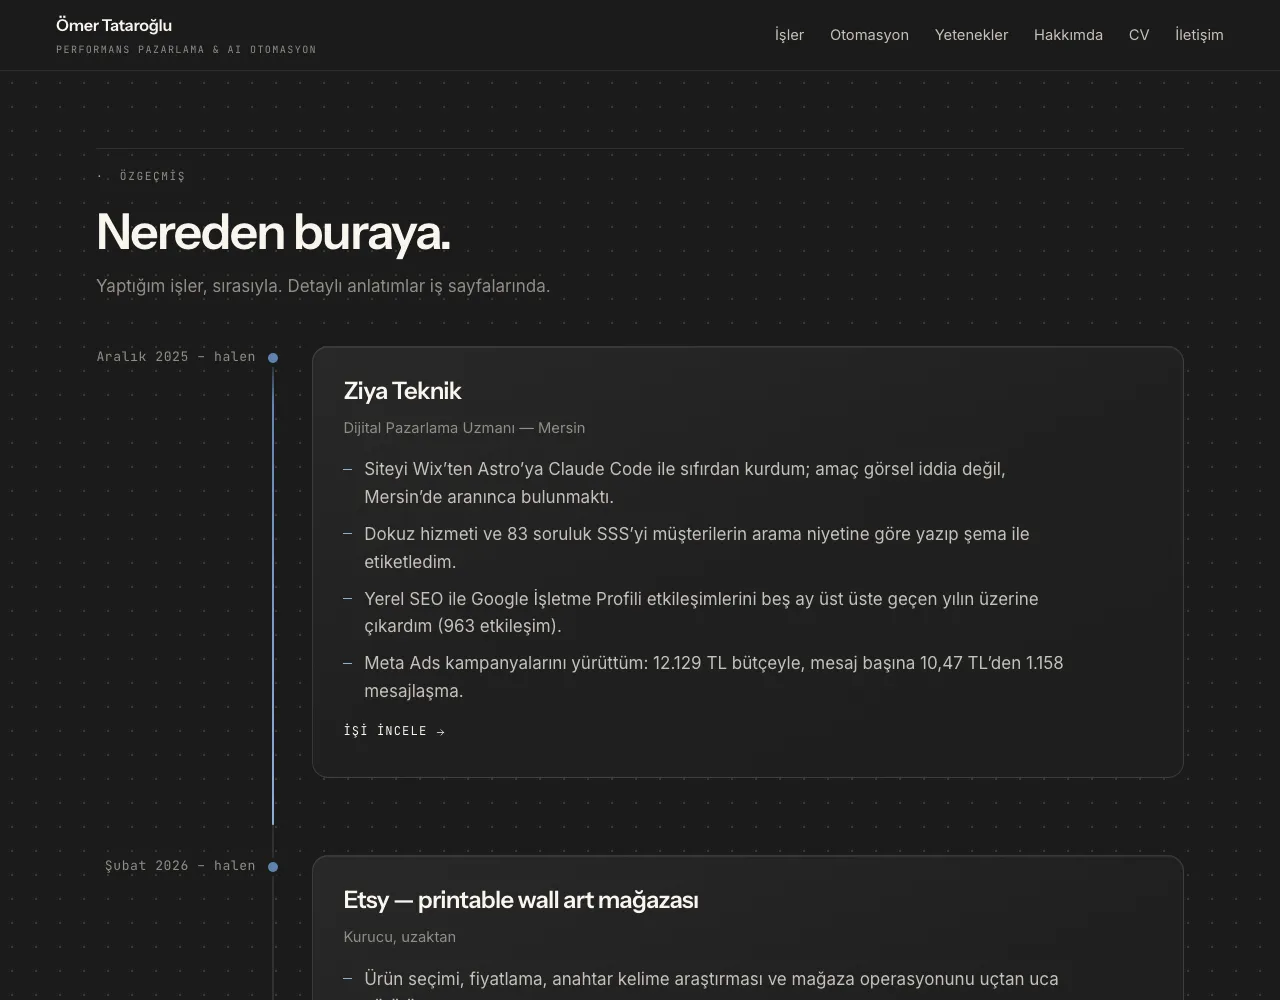Click the Ziya Teknik card heading
This screenshot has height=1000, width=1280.
(402, 391)
